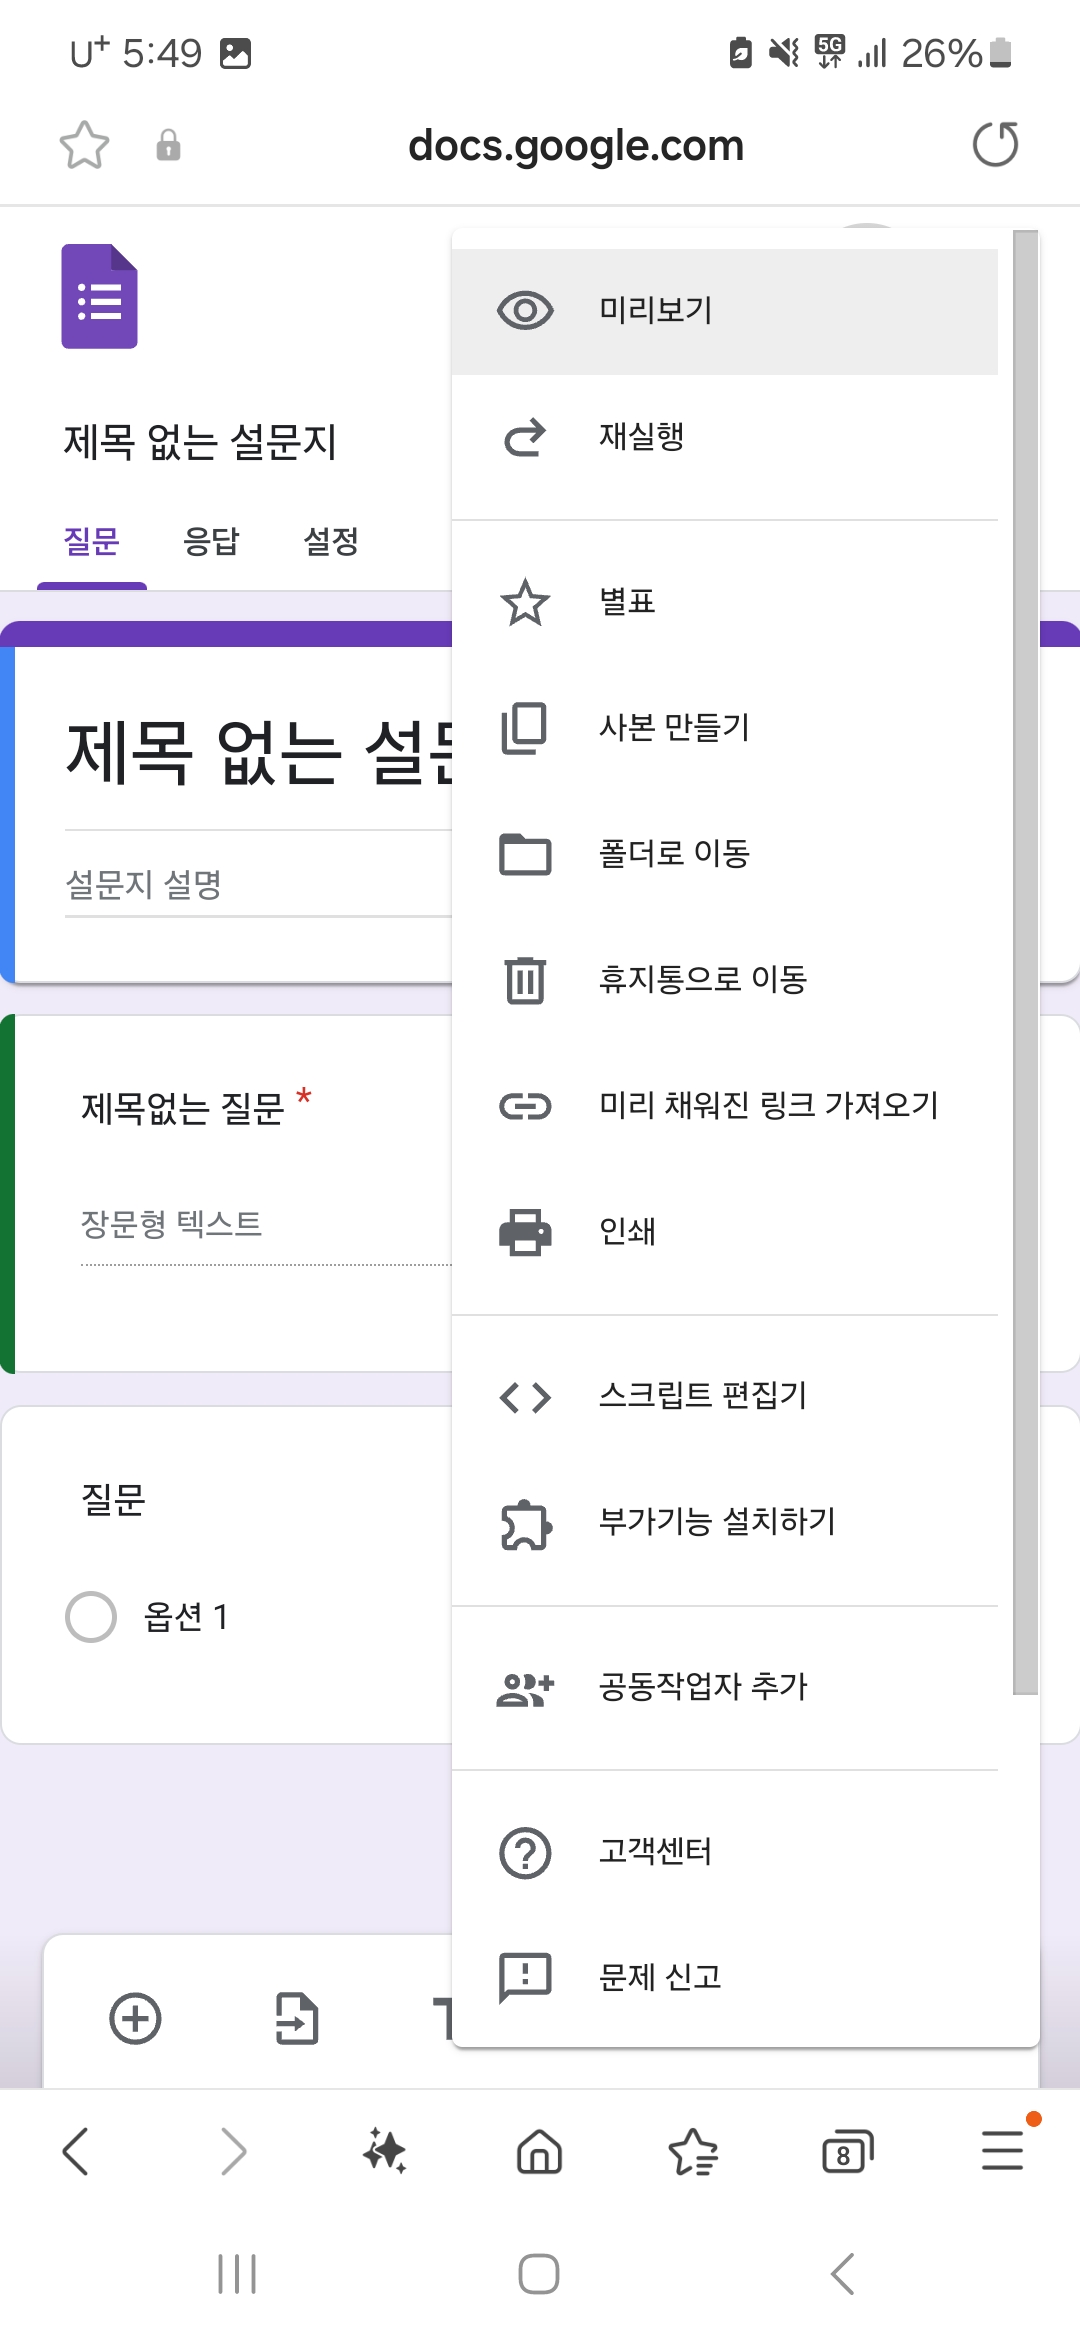Screen dimensions: 1080x2340
Task: Tap the browser home icon
Action: (x=539, y=2152)
